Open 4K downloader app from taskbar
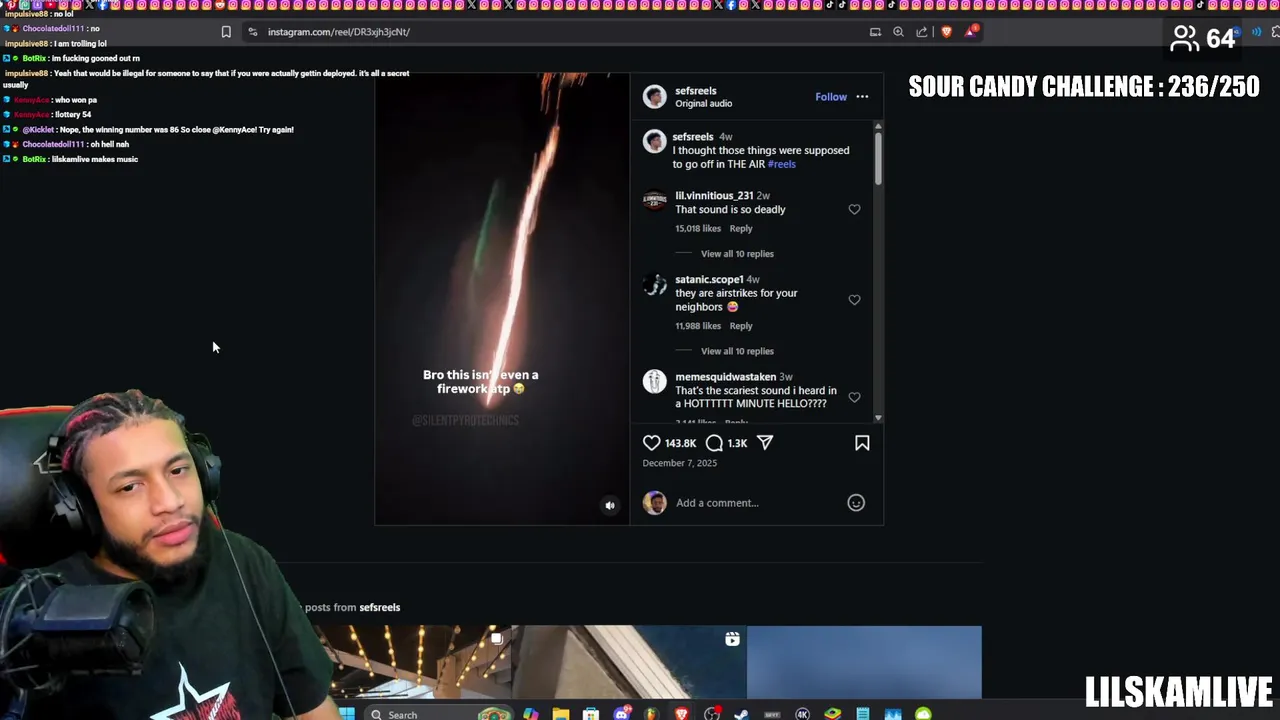1280x720 pixels. coord(802,714)
